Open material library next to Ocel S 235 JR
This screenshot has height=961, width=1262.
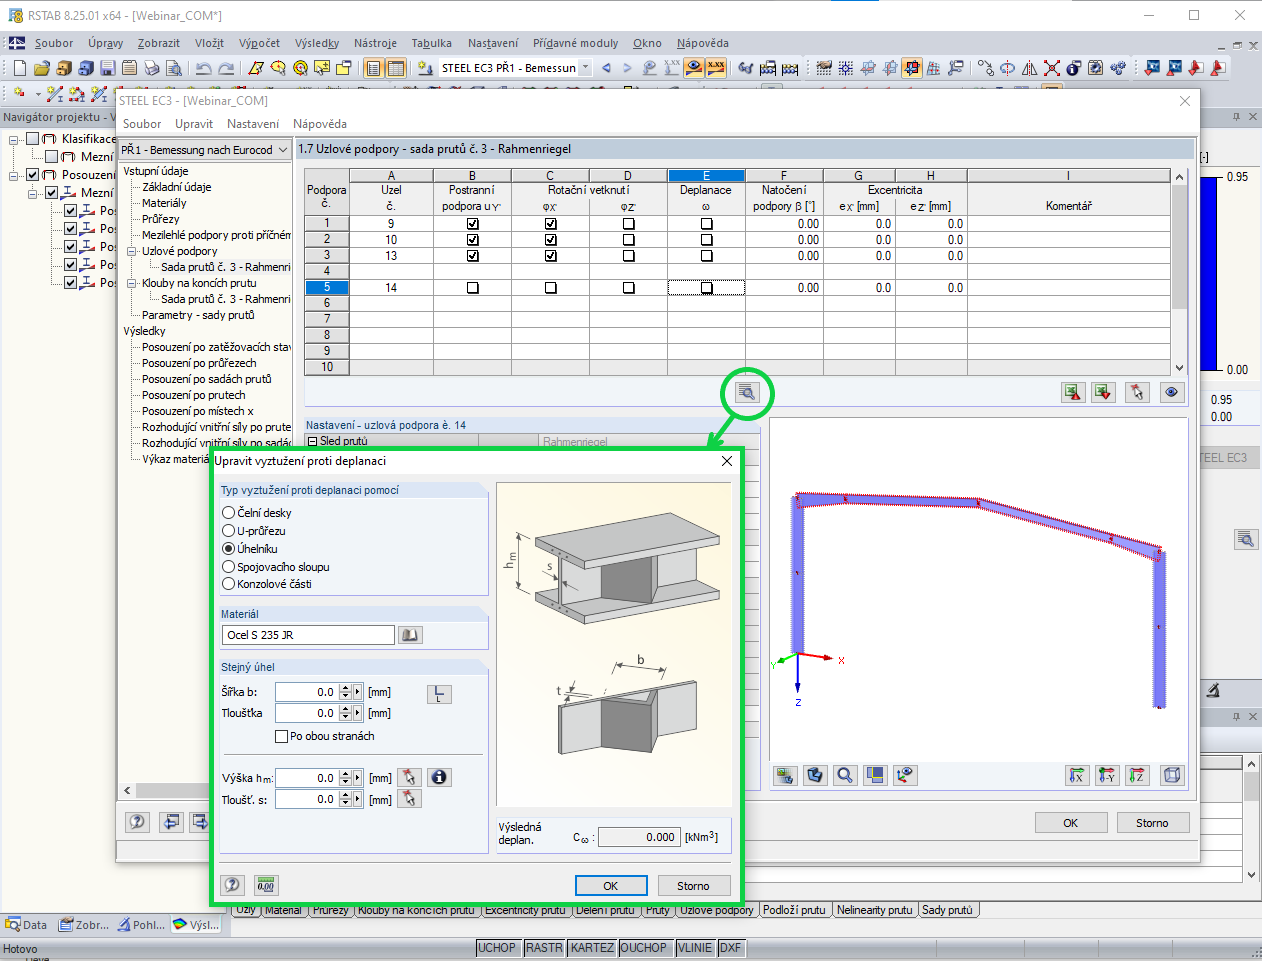point(410,635)
